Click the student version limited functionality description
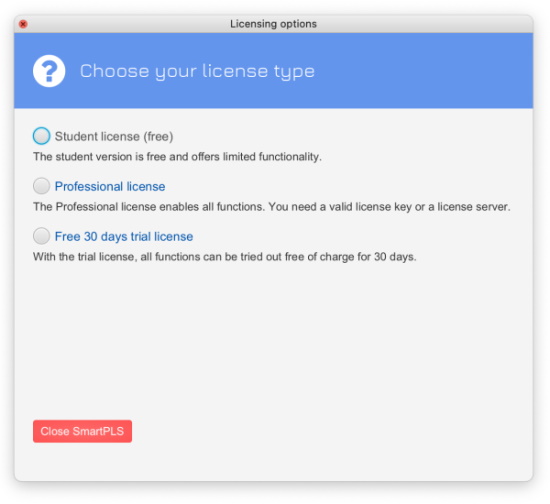The width and height of the screenshot is (550, 504). click(177, 156)
